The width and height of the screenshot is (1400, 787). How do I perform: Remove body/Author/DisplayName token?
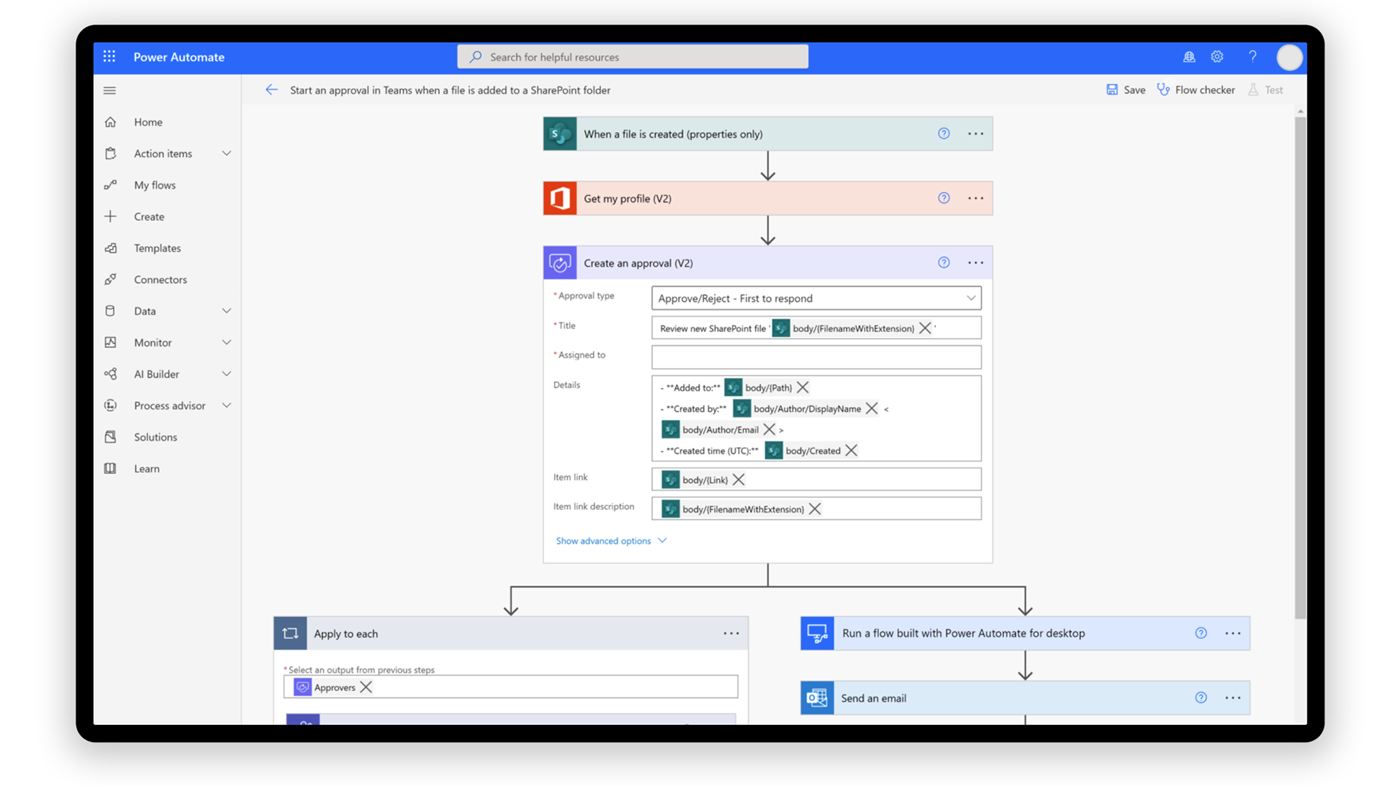click(x=872, y=408)
